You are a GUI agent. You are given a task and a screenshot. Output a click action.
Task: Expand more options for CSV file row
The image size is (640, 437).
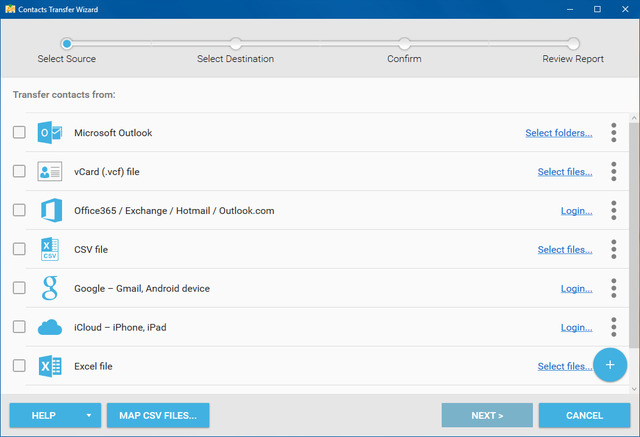pos(613,250)
